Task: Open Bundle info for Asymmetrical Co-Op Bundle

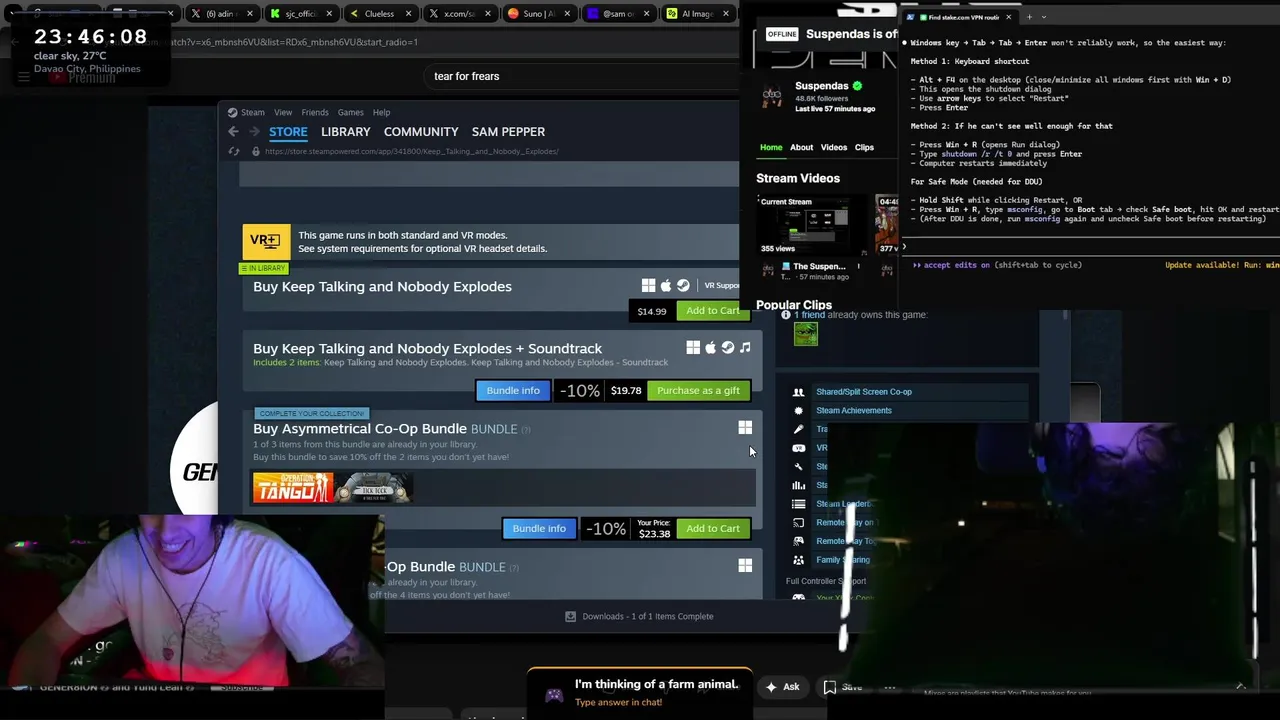Action: click(x=539, y=529)
